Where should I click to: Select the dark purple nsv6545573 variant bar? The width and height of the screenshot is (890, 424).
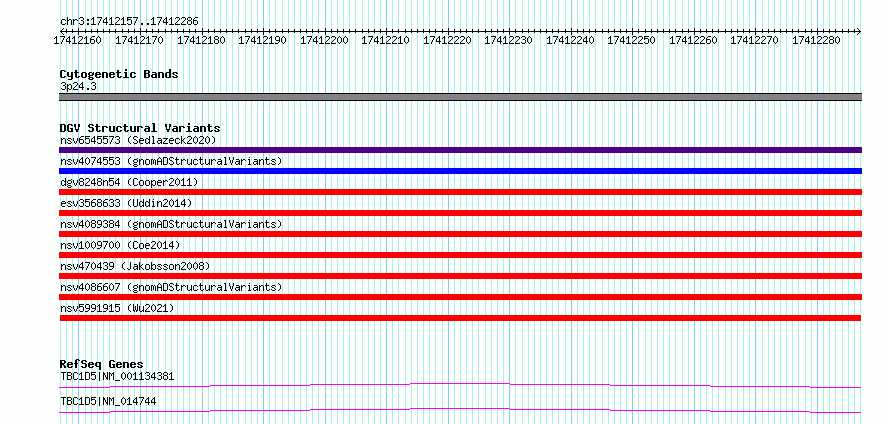click(x=460, y=150)
